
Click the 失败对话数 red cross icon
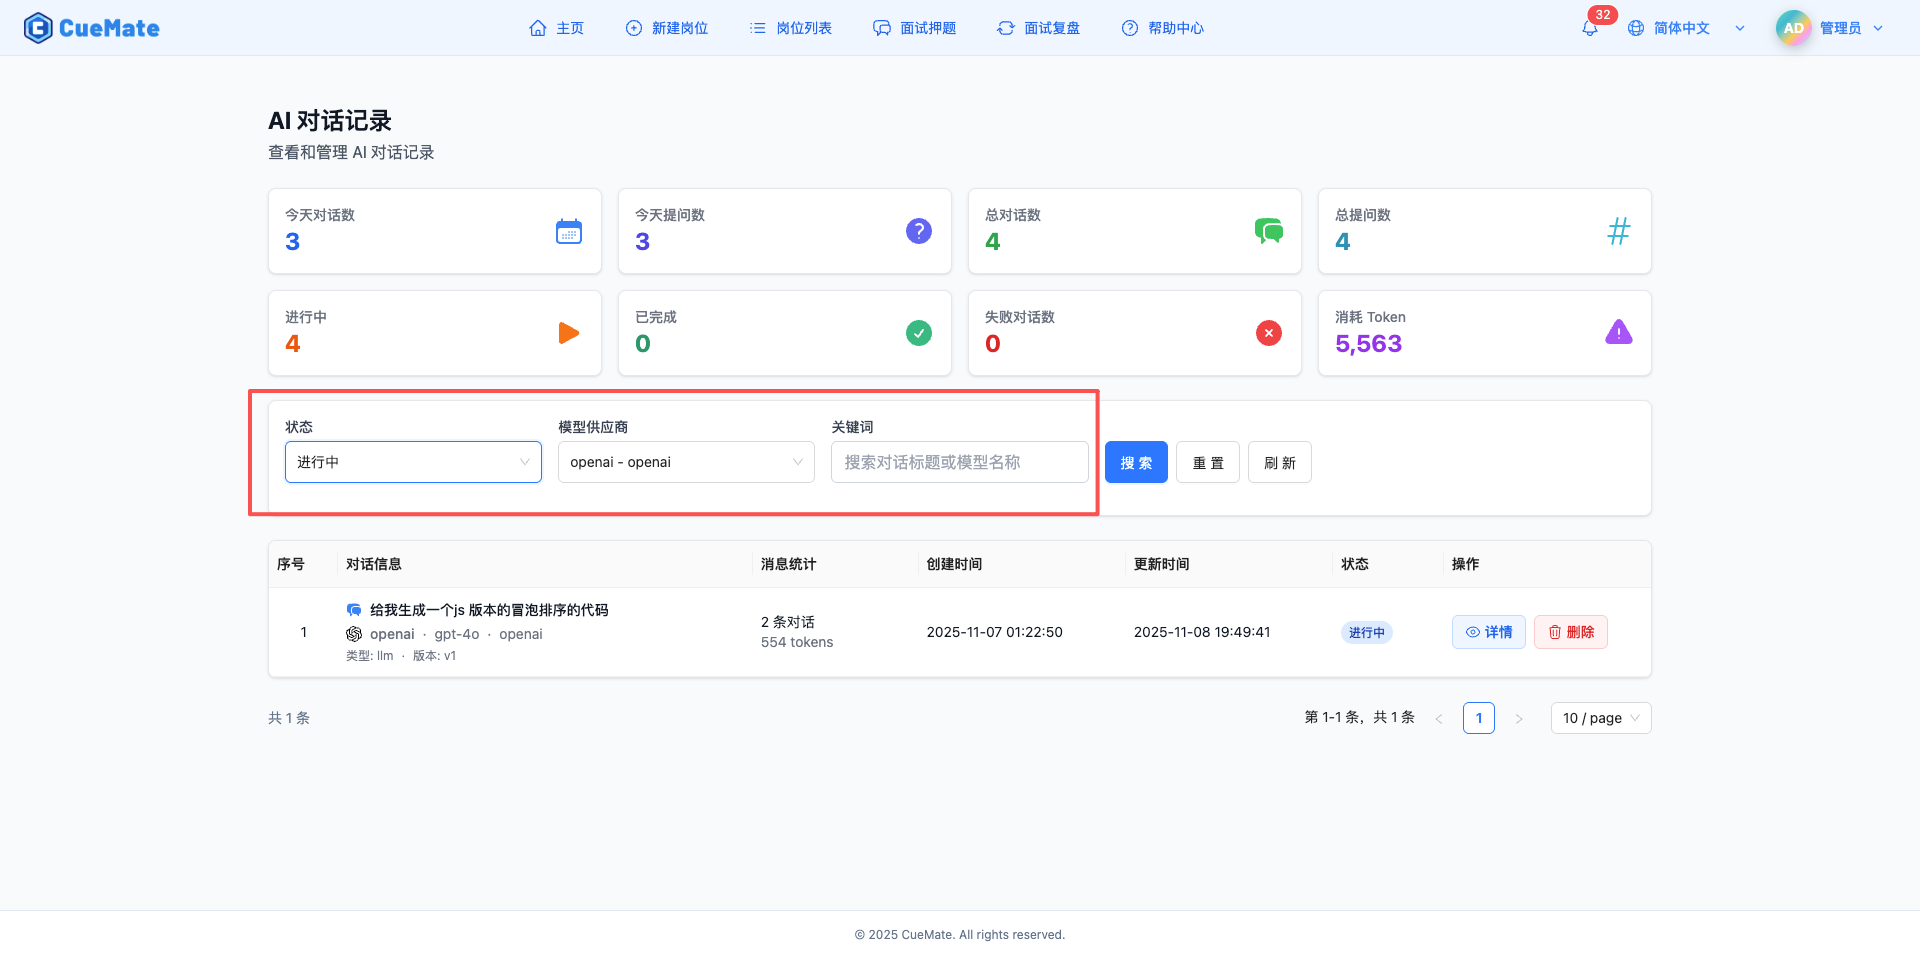pyautogui.click(x=1269, y=332)
